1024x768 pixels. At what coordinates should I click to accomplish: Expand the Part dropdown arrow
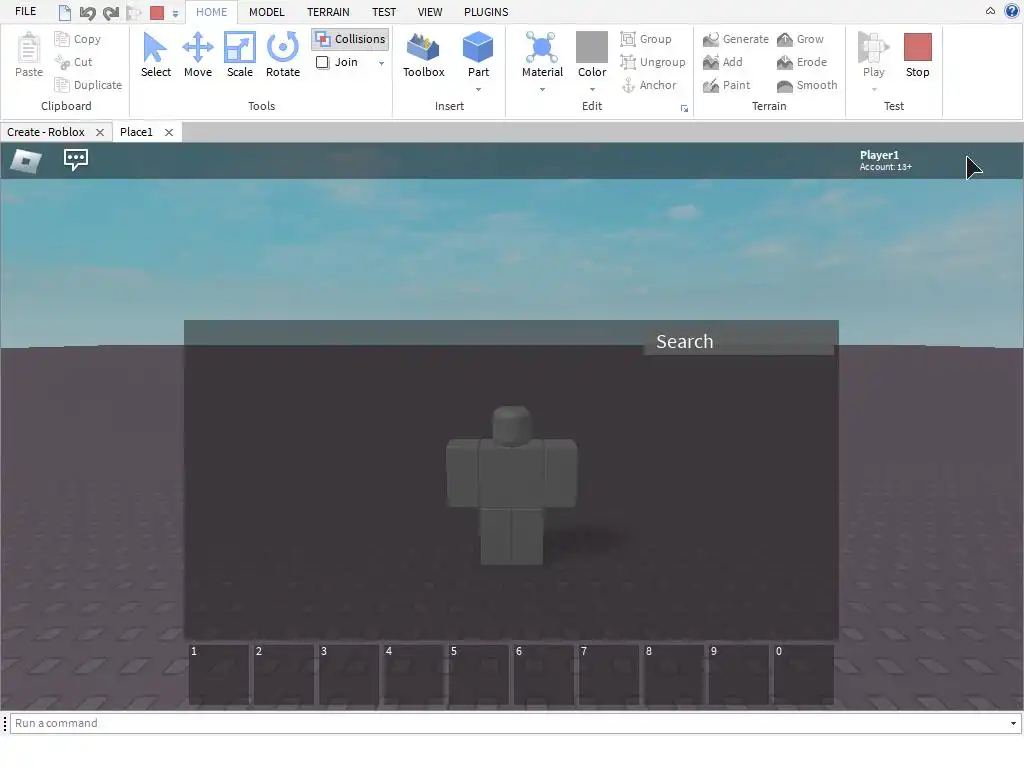[478, 89]
